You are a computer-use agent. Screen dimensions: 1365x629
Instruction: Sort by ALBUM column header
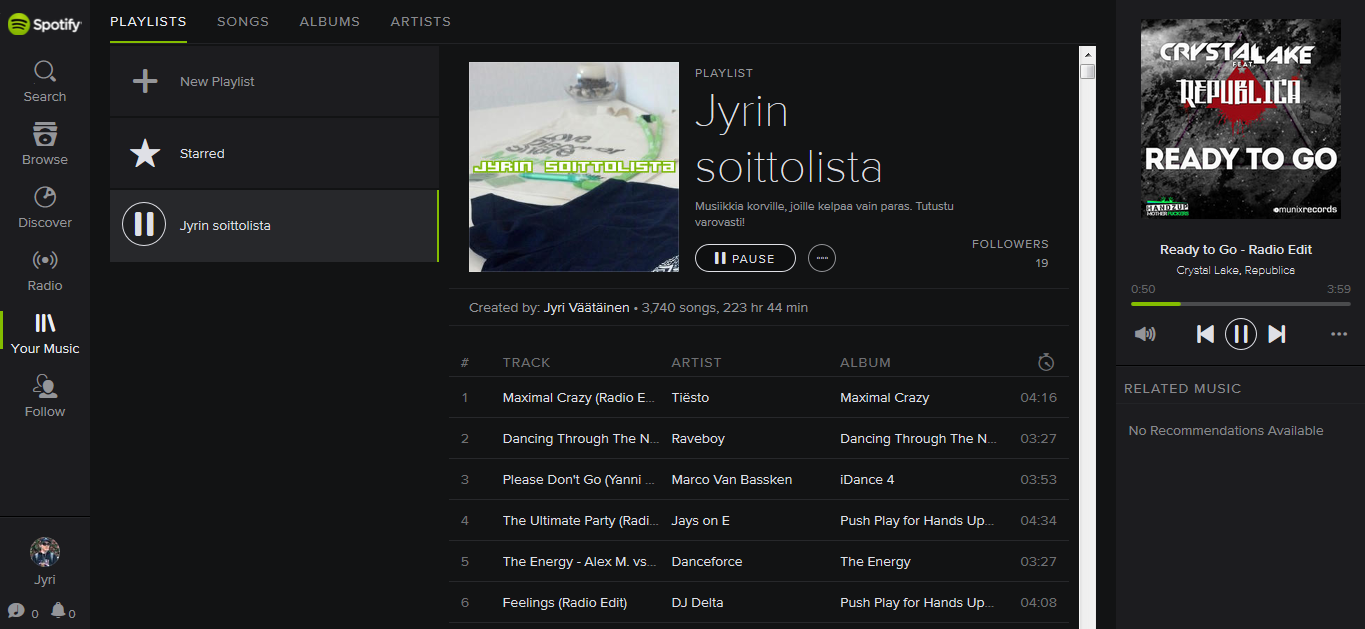(865, 362)
